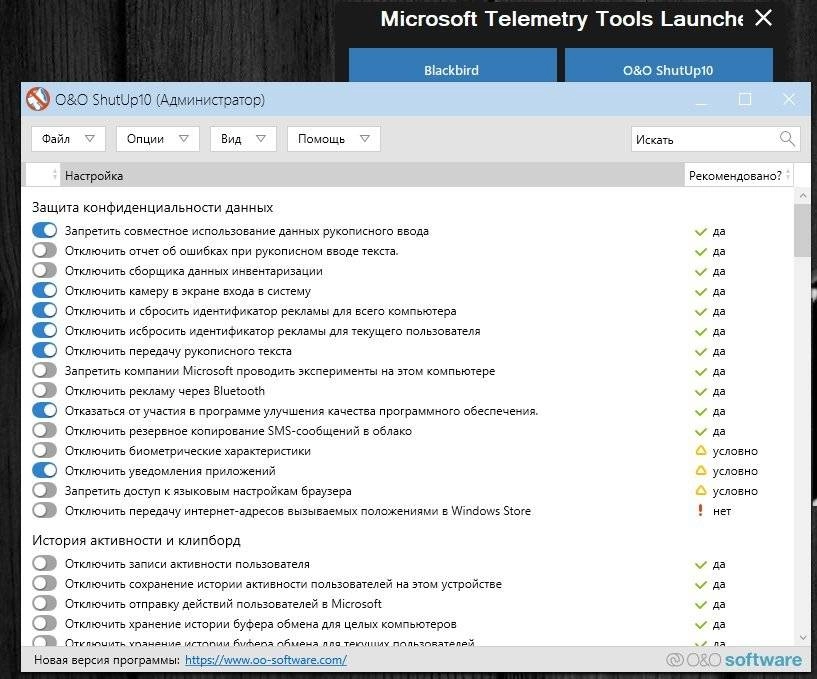Viewport: 817px width, 679px height.
Task: Click the O&O ShutUp10 app logo icon
Action: 38,99
